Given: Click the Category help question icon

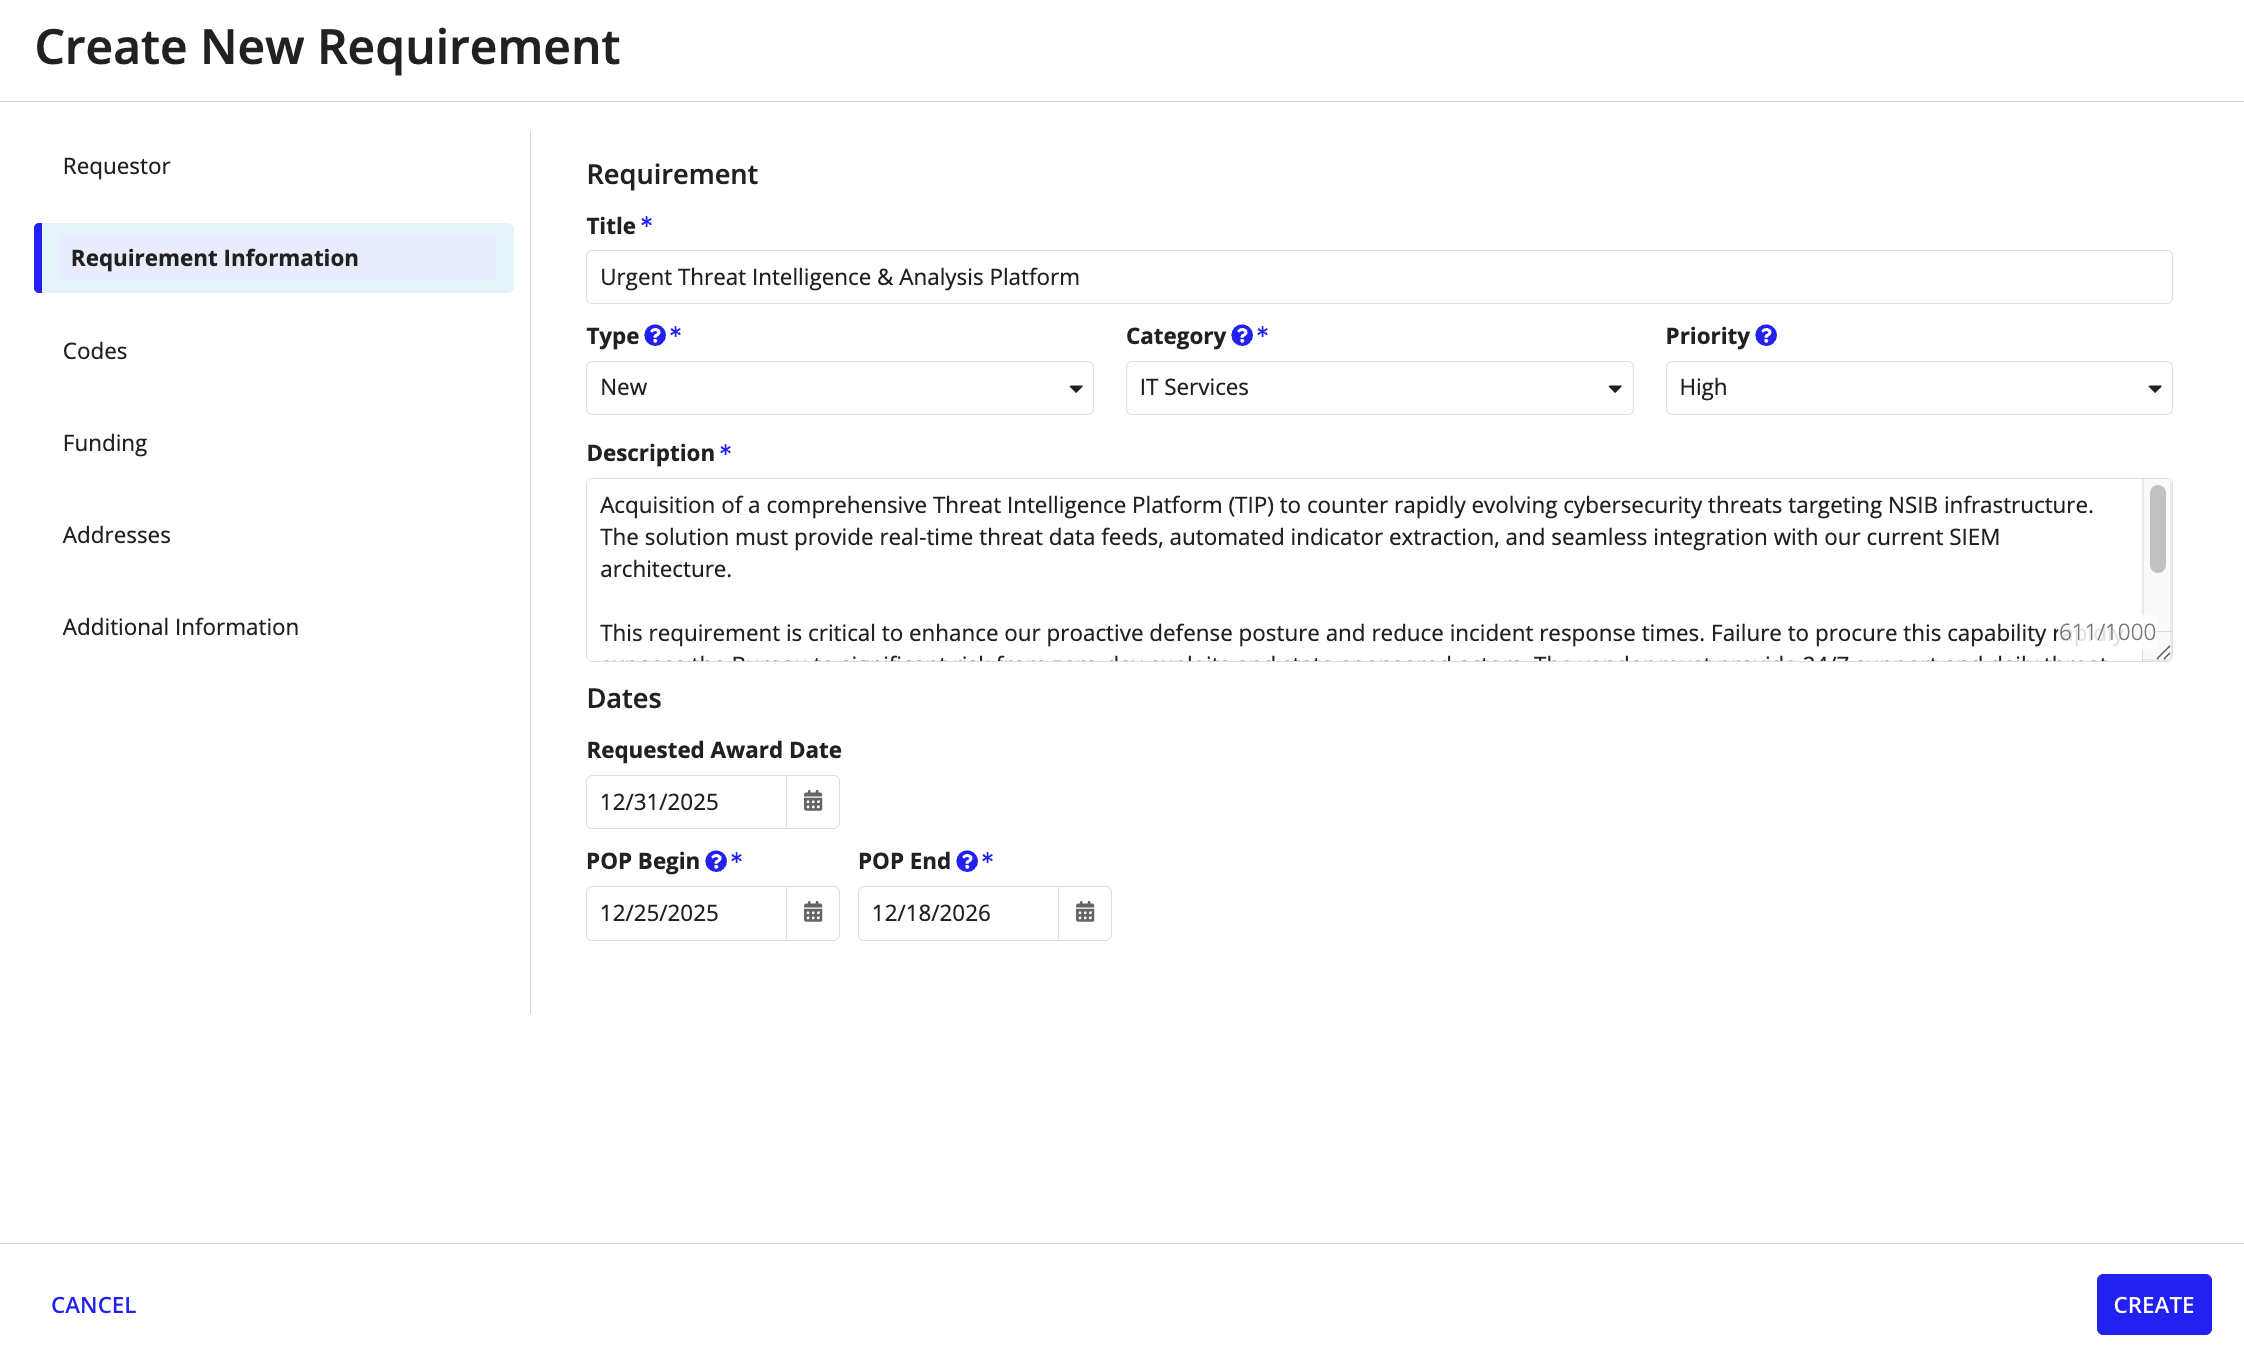Looking at the screenshot, I should coord(1242,336).
